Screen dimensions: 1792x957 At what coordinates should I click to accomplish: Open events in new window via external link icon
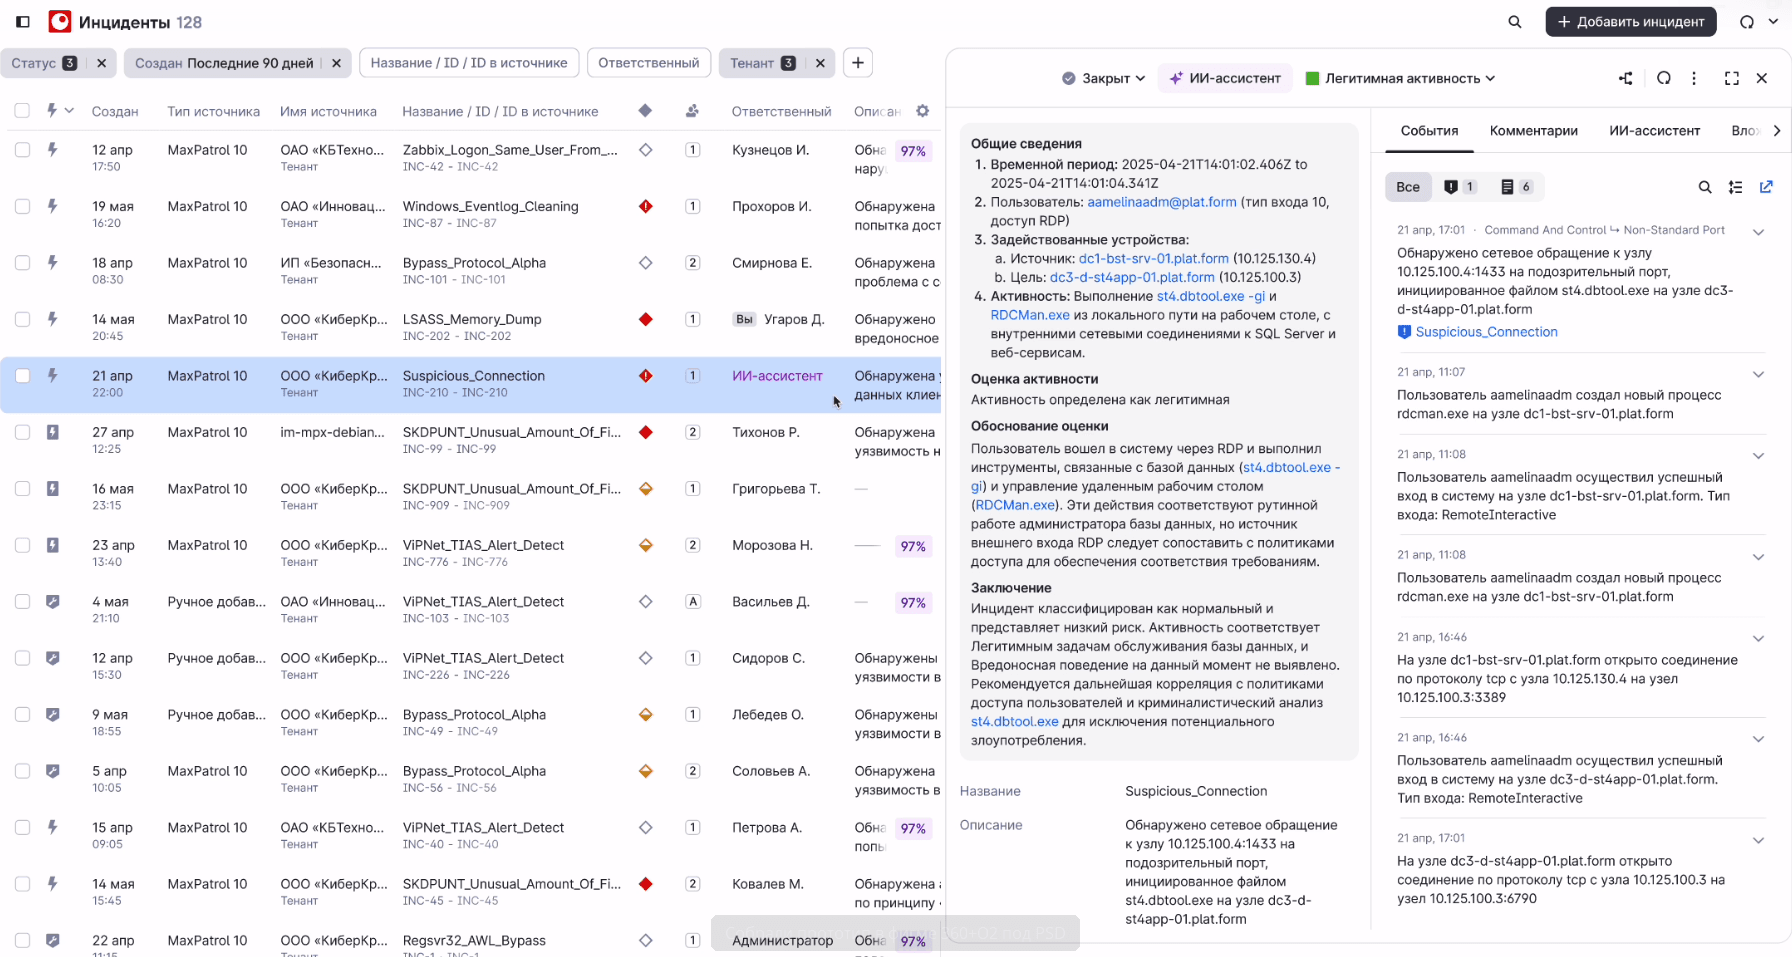1766,186
